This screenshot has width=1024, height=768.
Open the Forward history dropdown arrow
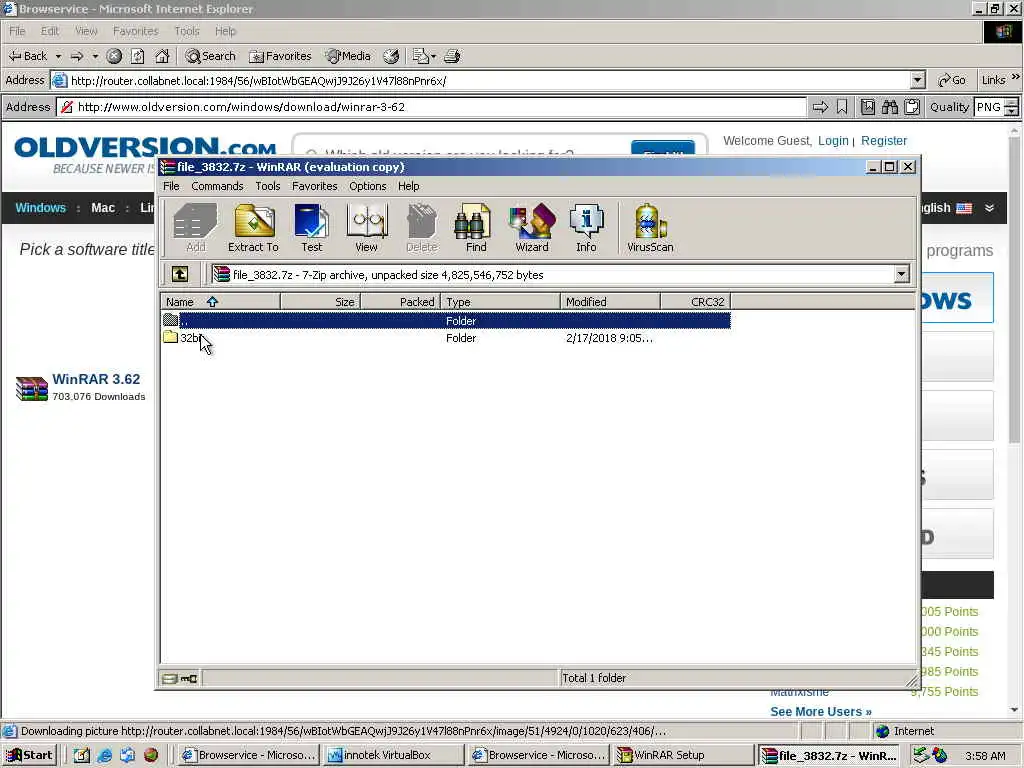(x=95, y=56)
